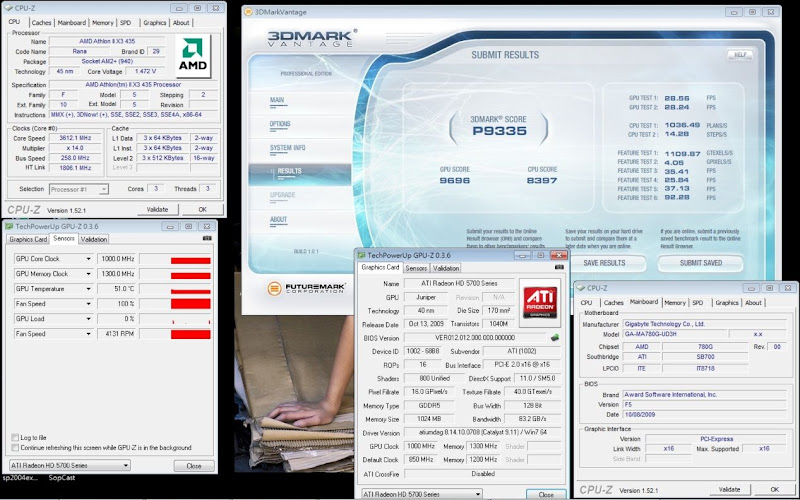Click SUBMIT SAVED in 3DMark Vantage
Screen dimensions: 800x500
pyautogui.click(x=701, y=263)
